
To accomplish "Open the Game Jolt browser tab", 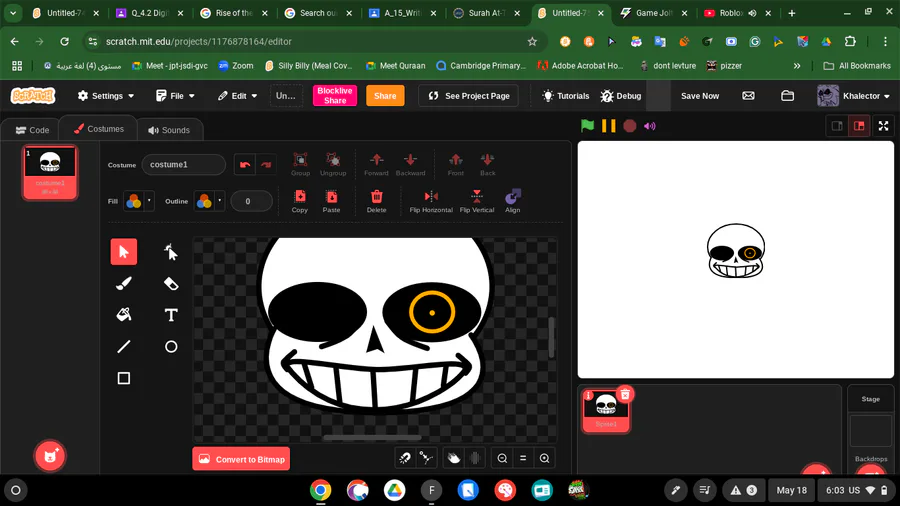I will pyautogui.click(x=654, y=13).
